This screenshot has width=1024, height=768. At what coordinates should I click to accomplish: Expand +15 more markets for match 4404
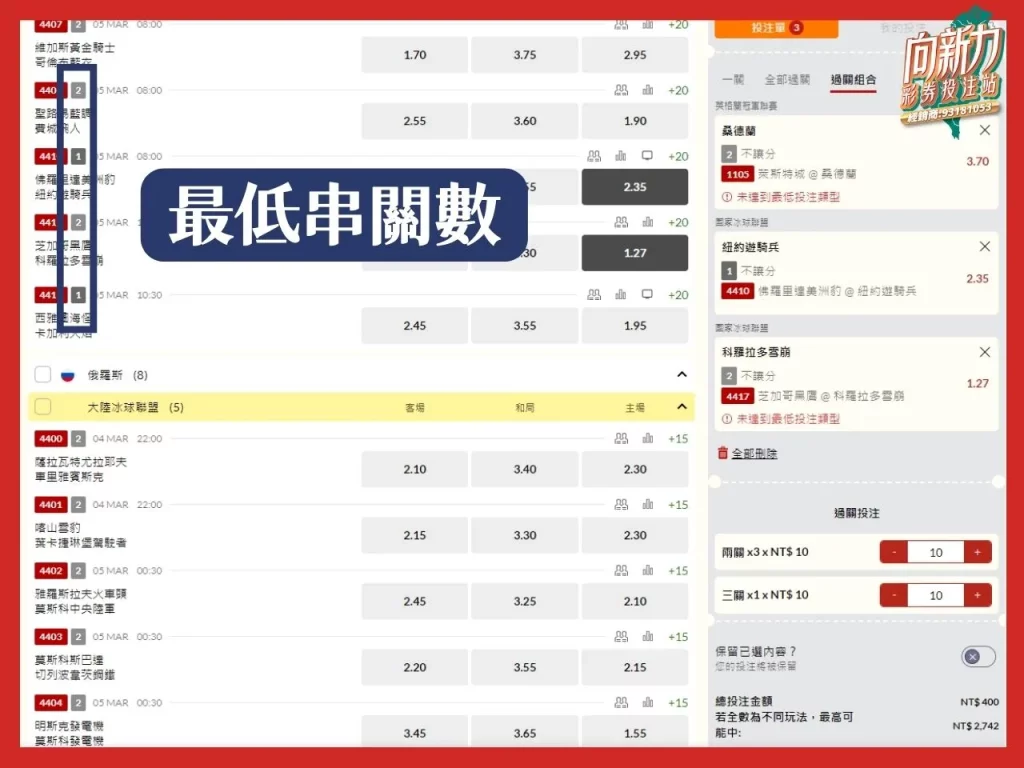tap(678, 703)
